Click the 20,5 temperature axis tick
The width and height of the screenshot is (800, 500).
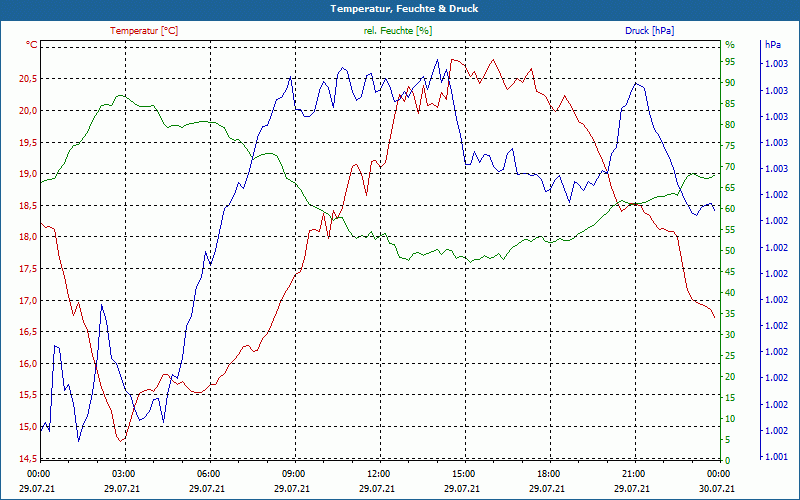coord(29,79)
